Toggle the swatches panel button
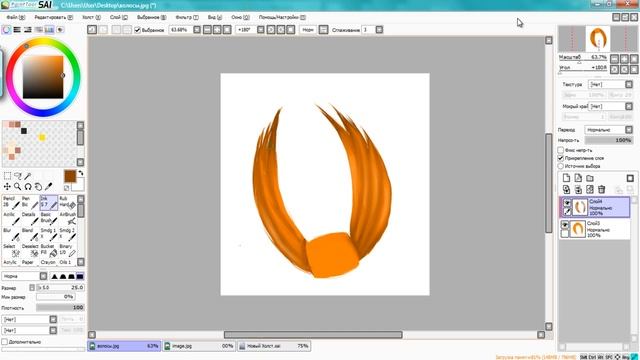The image size is (640, 360). point(49,29)
